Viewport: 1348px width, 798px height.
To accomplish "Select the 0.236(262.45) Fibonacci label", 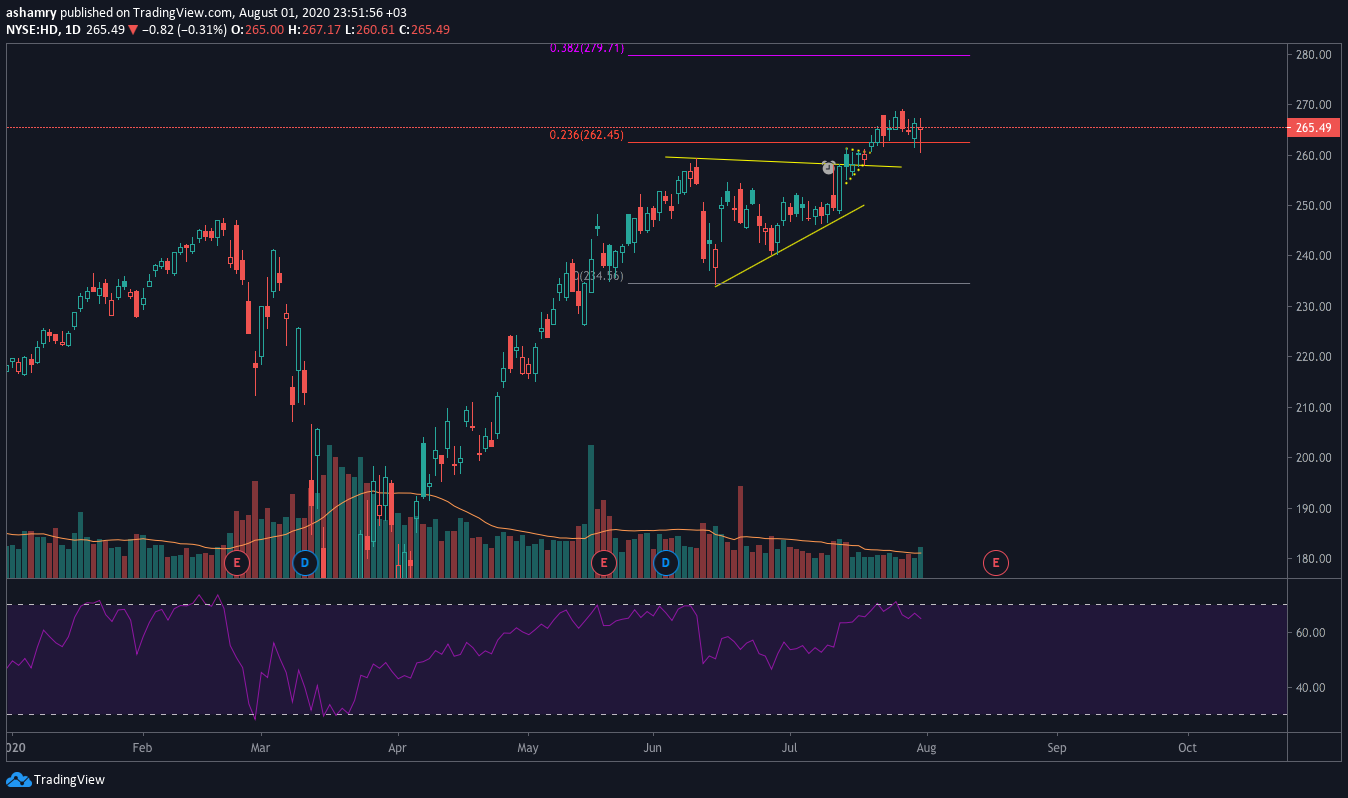I will coord(587,135).
